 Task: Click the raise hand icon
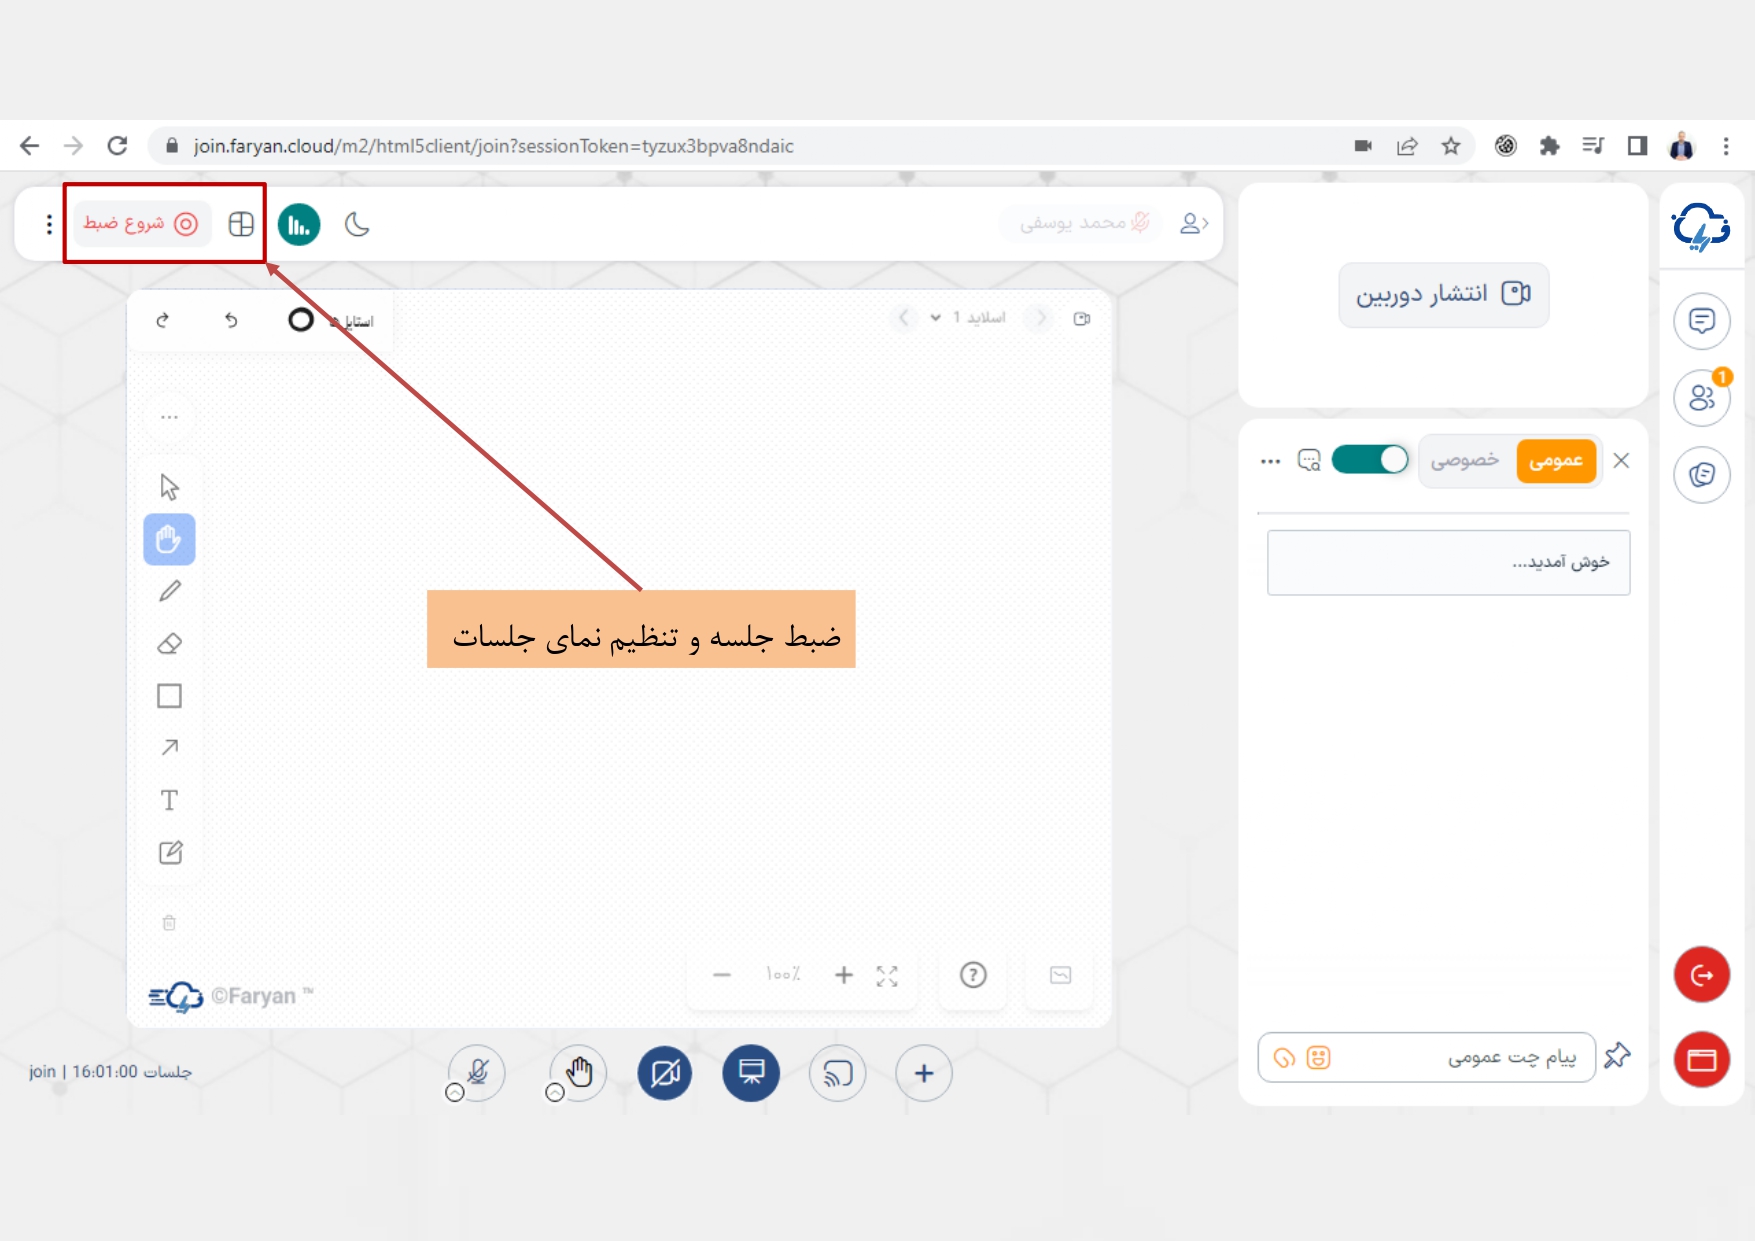[579, 1073]
